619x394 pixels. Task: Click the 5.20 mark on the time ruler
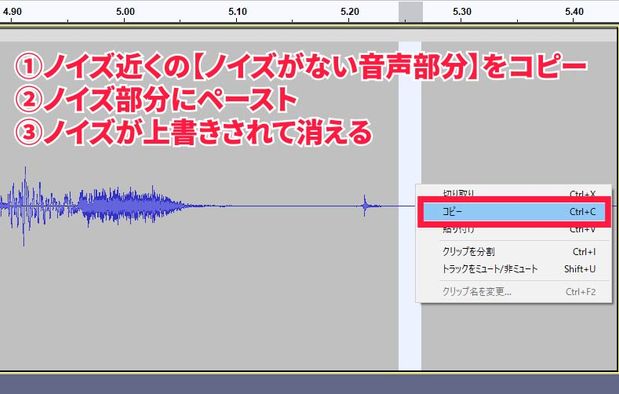tap(350, 11)
